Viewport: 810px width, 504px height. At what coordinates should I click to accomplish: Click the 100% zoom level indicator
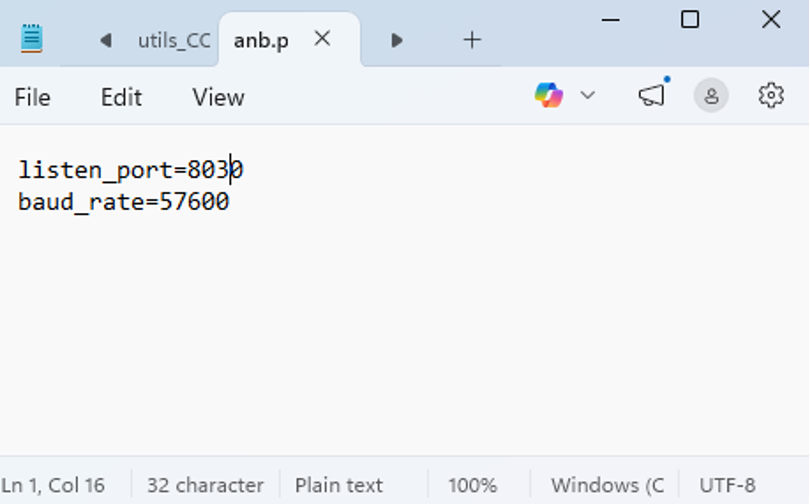coord(472,485)
